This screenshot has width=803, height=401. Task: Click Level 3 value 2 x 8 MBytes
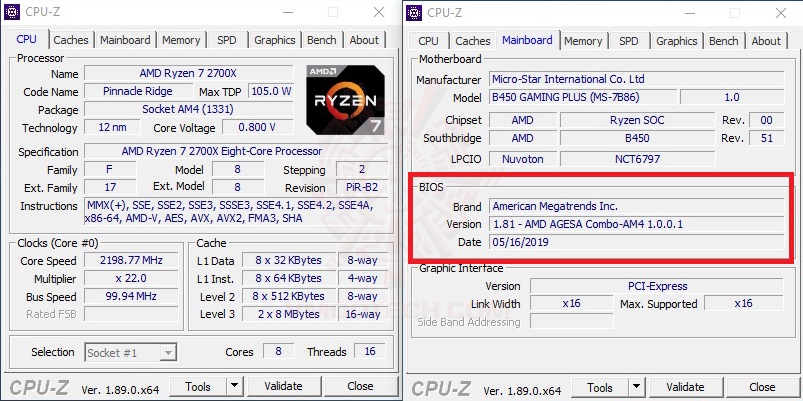289,314
